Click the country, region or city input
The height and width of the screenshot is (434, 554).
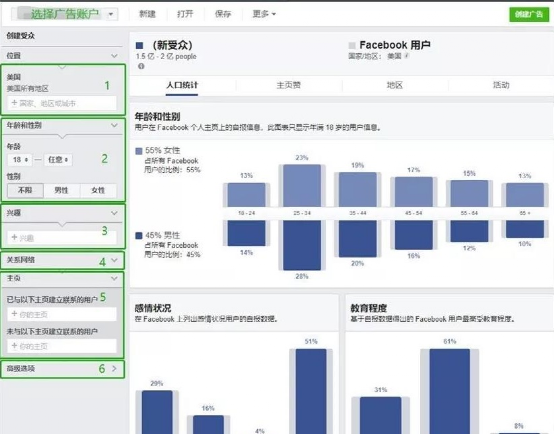click(62, 103)
